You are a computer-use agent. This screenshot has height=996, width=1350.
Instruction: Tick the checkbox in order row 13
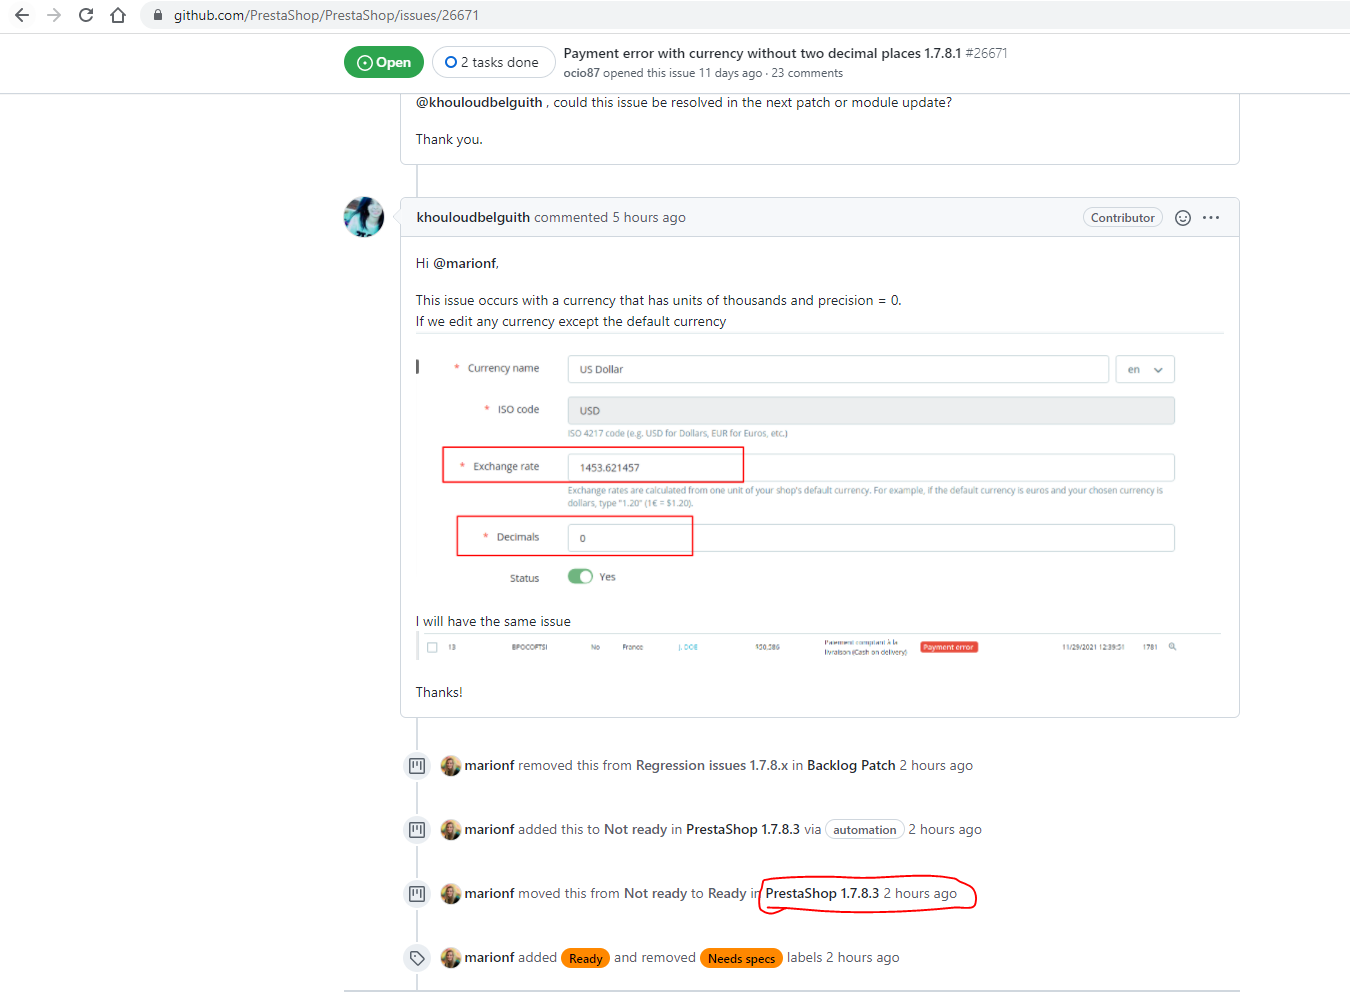[x=432, y=647]
